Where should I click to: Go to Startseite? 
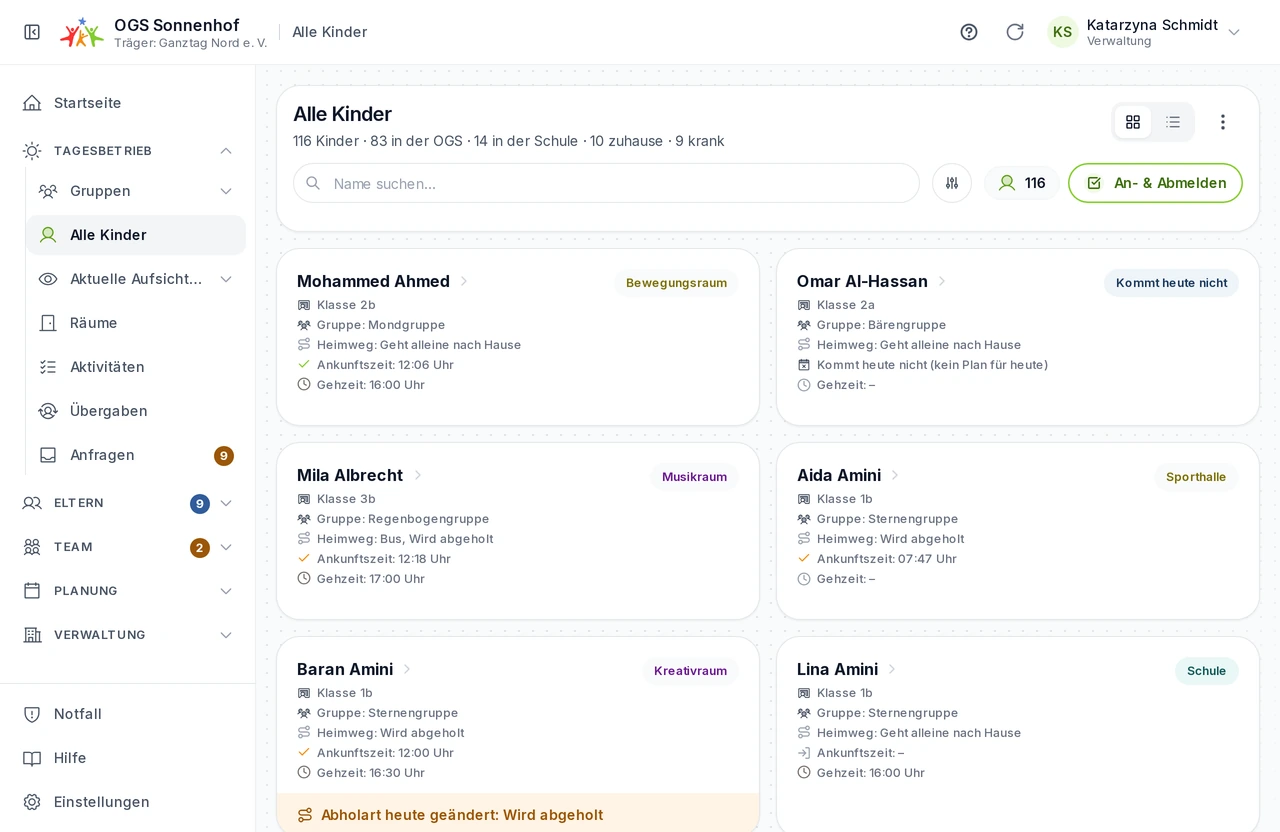coord(128,103)
